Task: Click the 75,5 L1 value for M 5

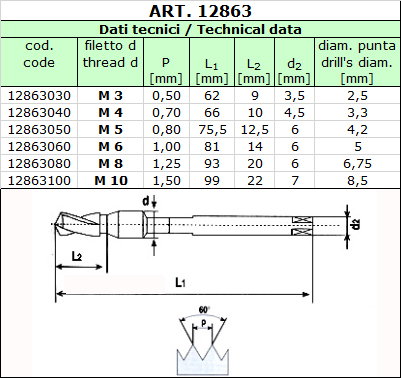Action: (212, 130)
